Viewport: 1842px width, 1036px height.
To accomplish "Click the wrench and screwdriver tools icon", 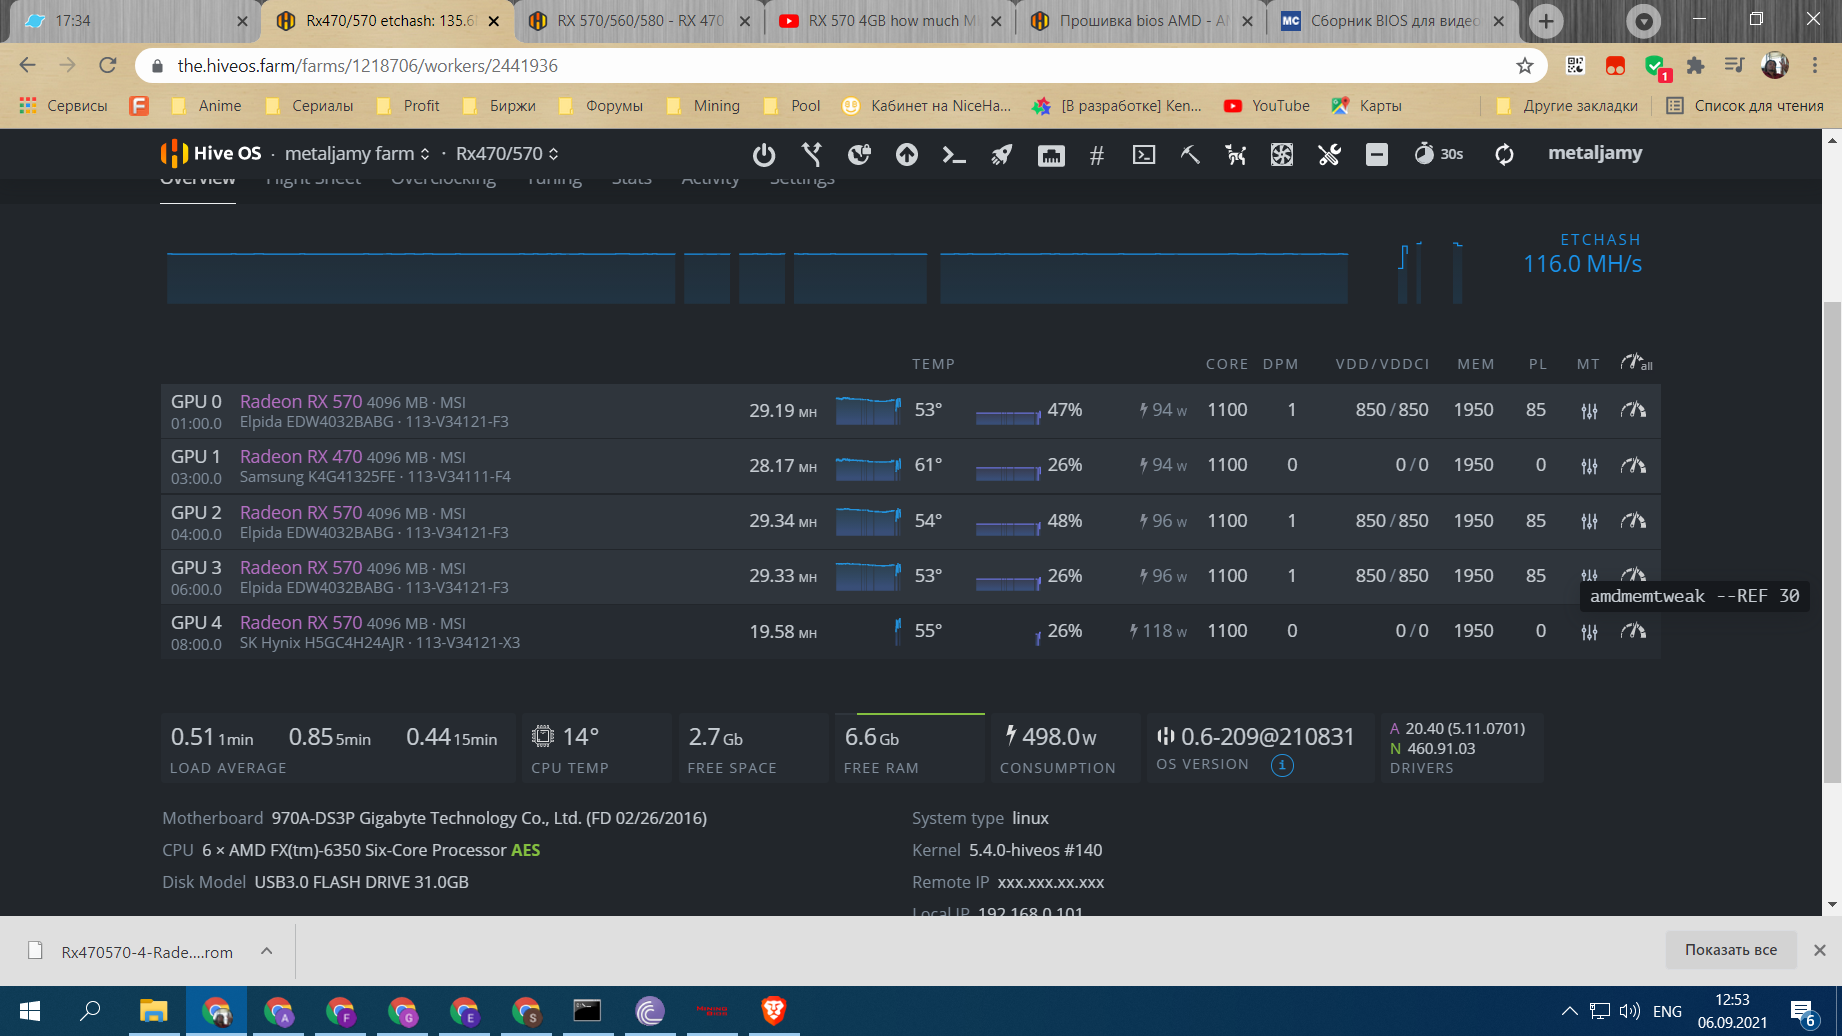I will pos(1329,155).
